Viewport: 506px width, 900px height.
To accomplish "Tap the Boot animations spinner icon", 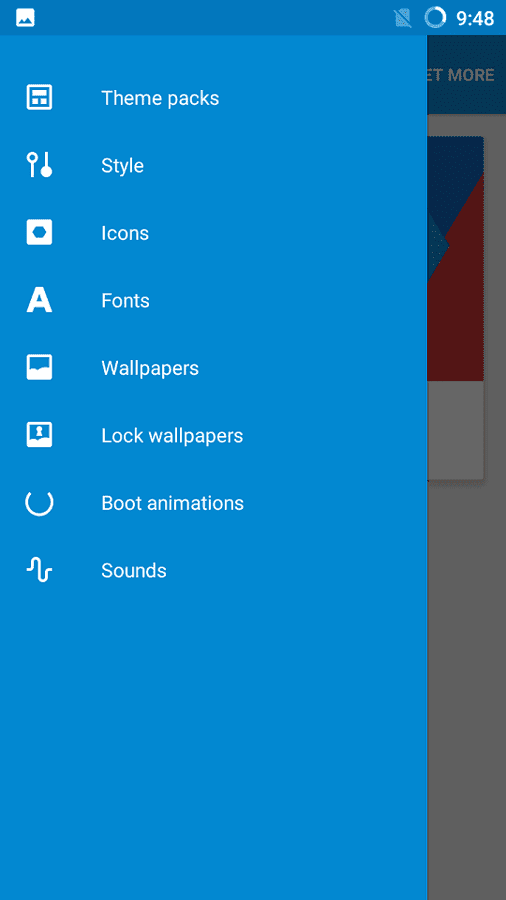I will [x=39, y=503].
